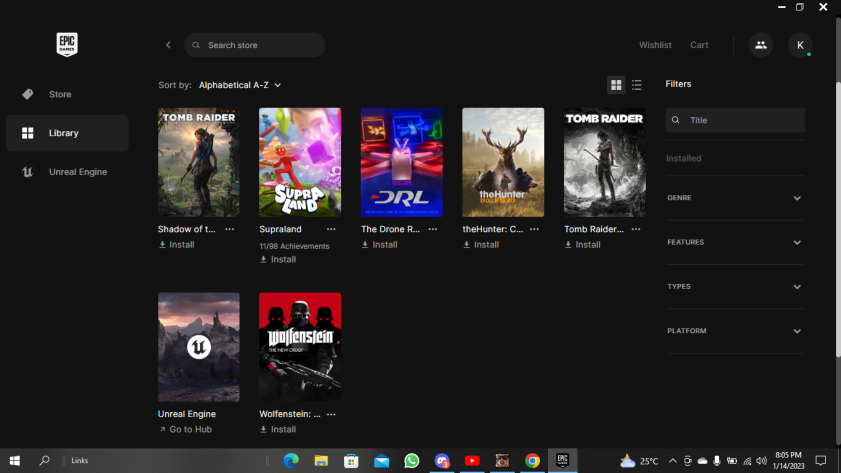This screenshot has width=841, height=473.
Task: Open more options for theHunter
Action: (534, 229)
